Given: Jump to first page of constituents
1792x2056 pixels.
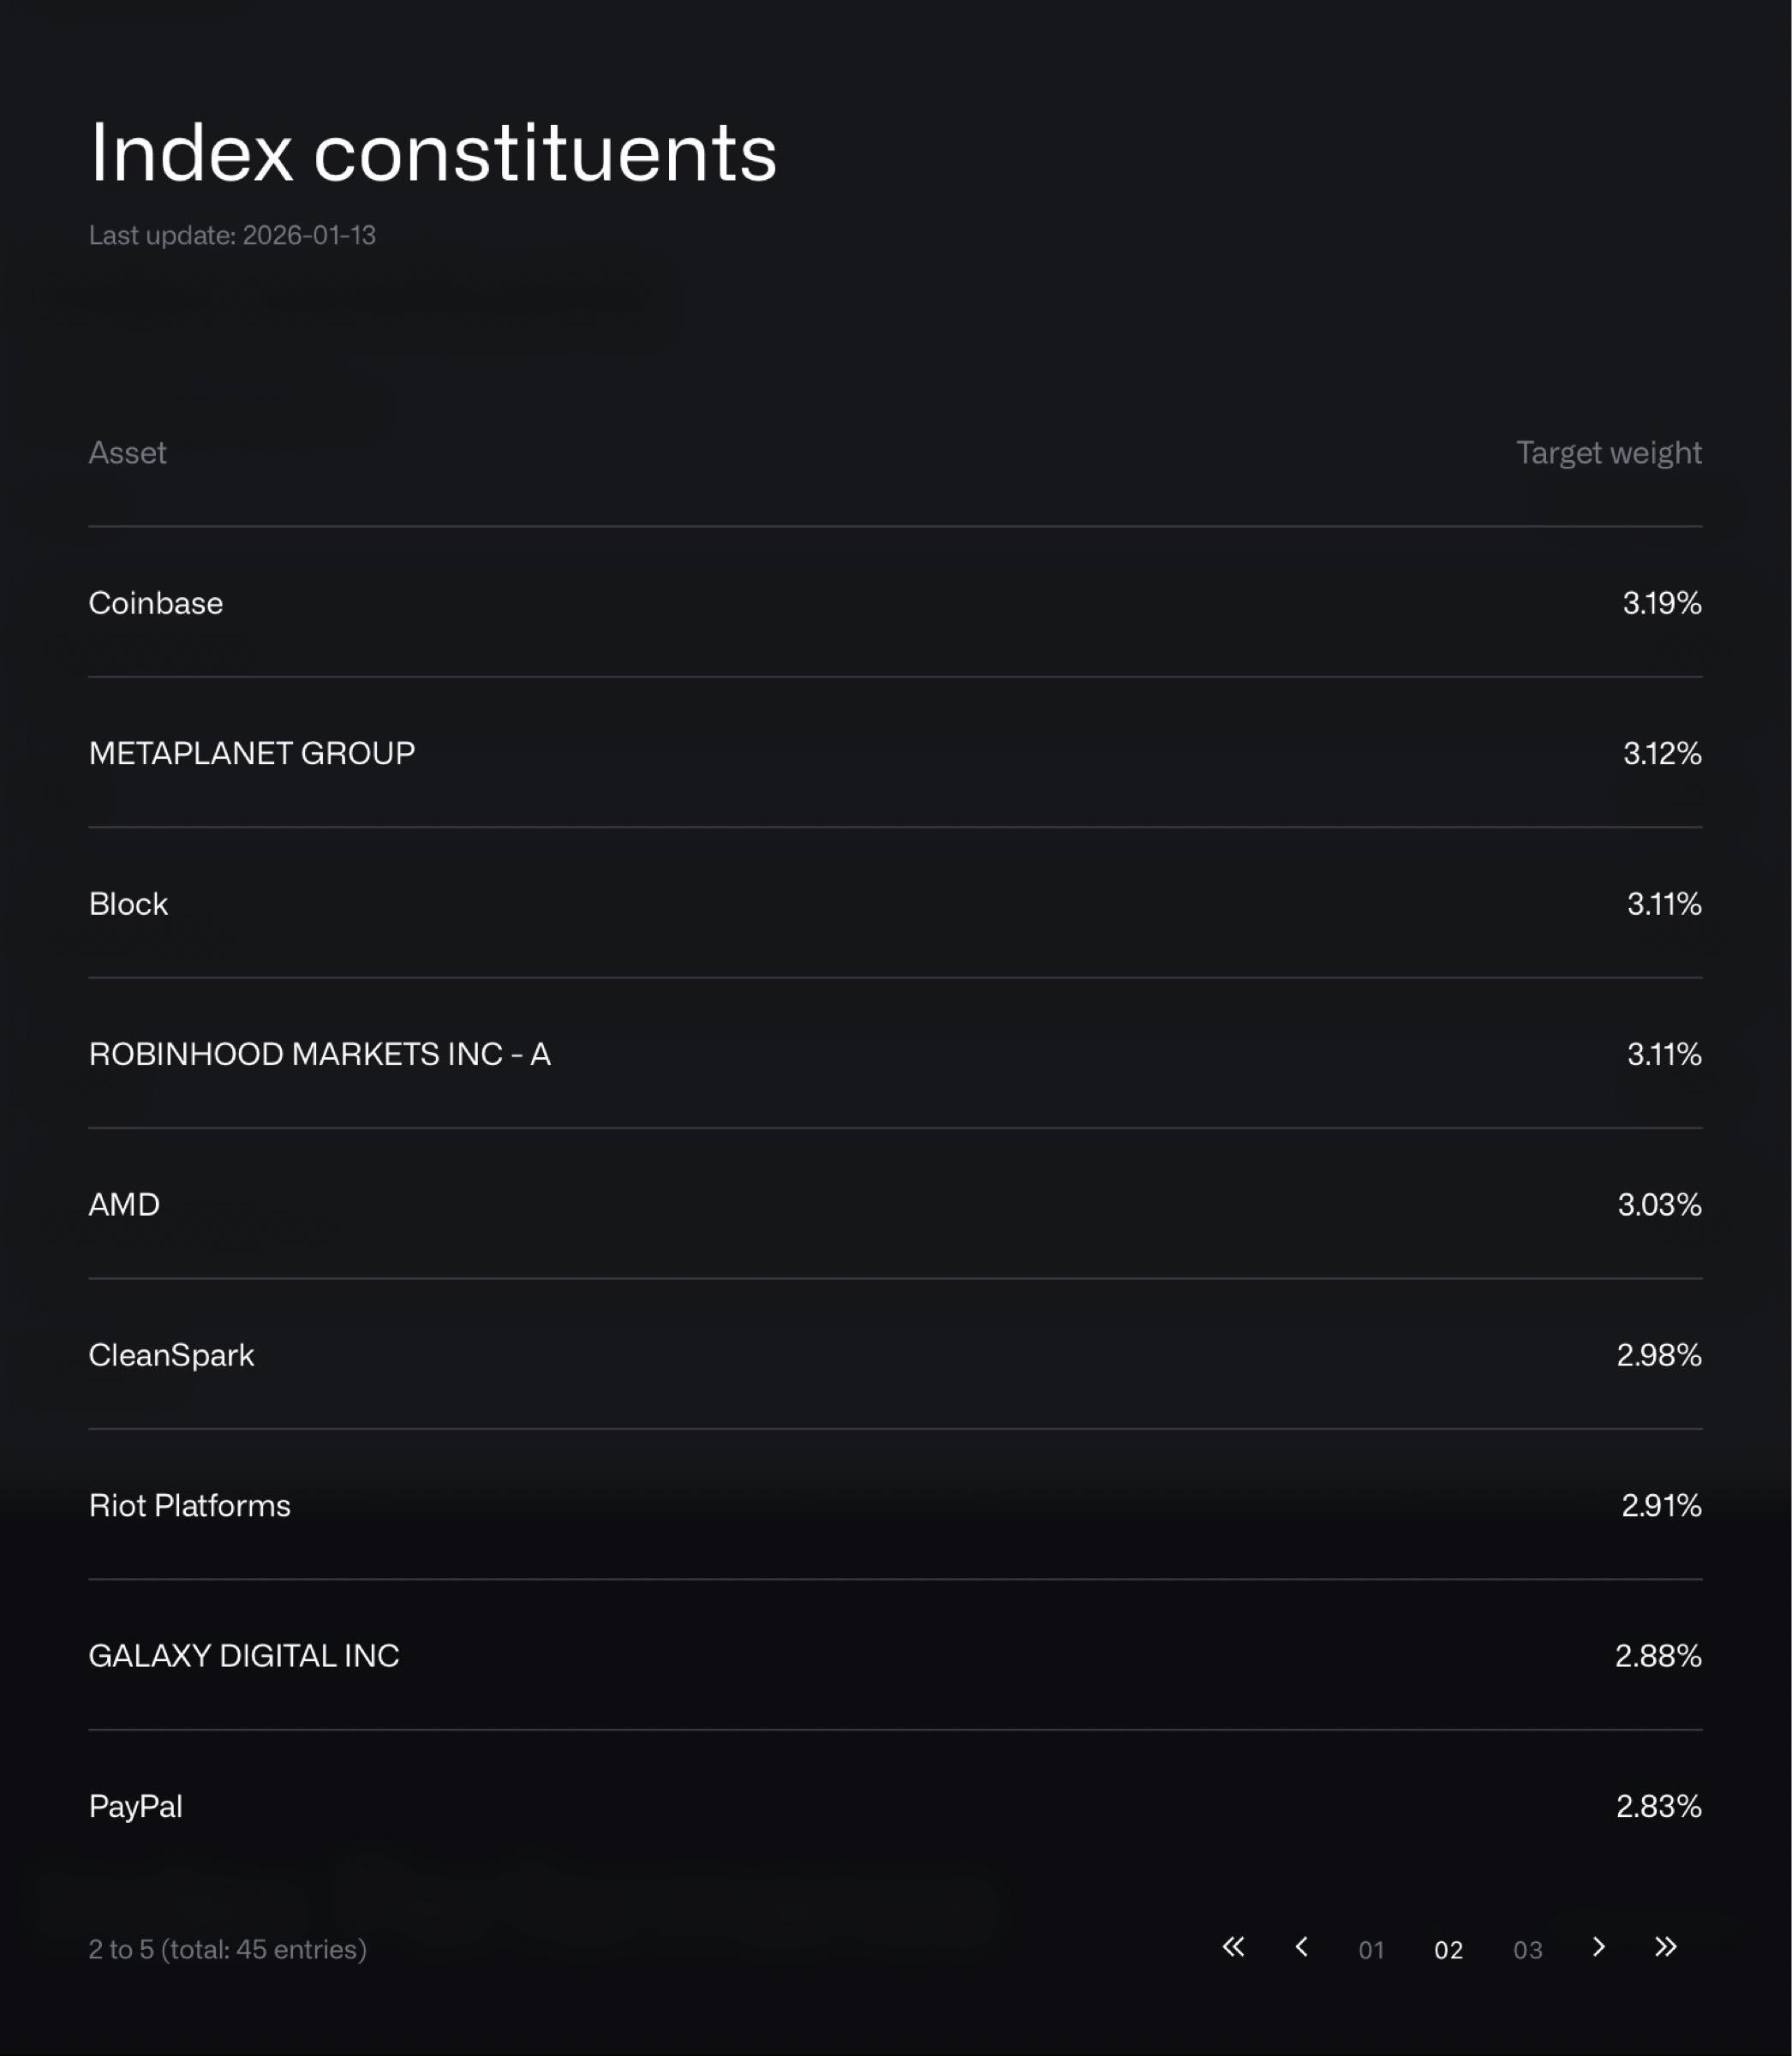Looking at the screenshot, I should [x=1233, y=1947].
